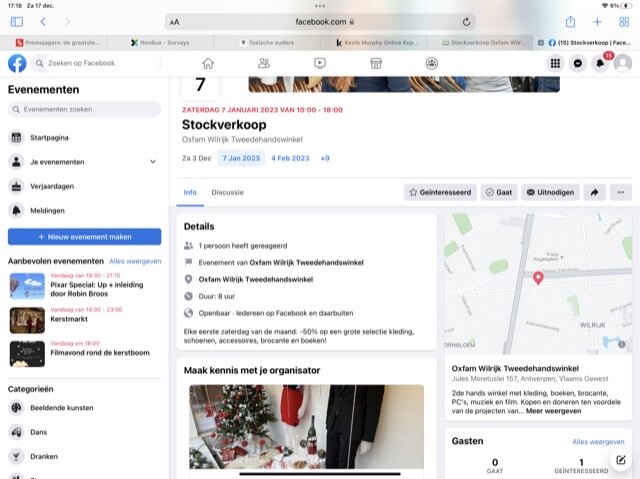640x479 pixels.
Task: Switch to the Discussie tab
Action: click(227, 192)
